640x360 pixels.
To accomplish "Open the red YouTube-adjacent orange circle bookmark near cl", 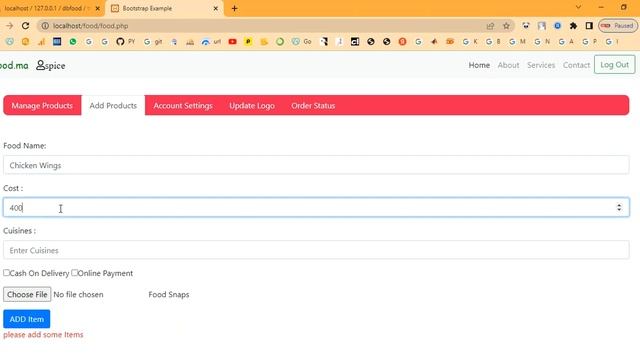I will 402,42.
